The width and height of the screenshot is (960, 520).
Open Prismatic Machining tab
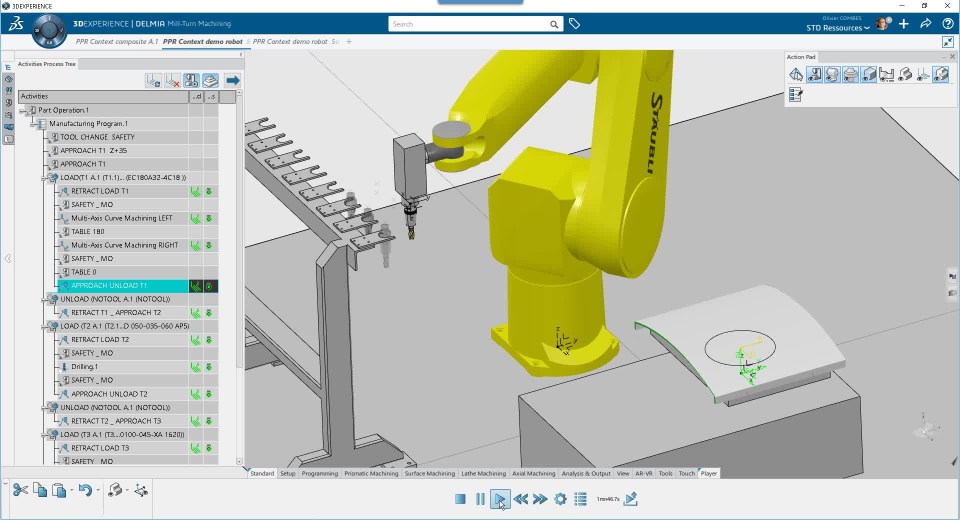[371, 473]
